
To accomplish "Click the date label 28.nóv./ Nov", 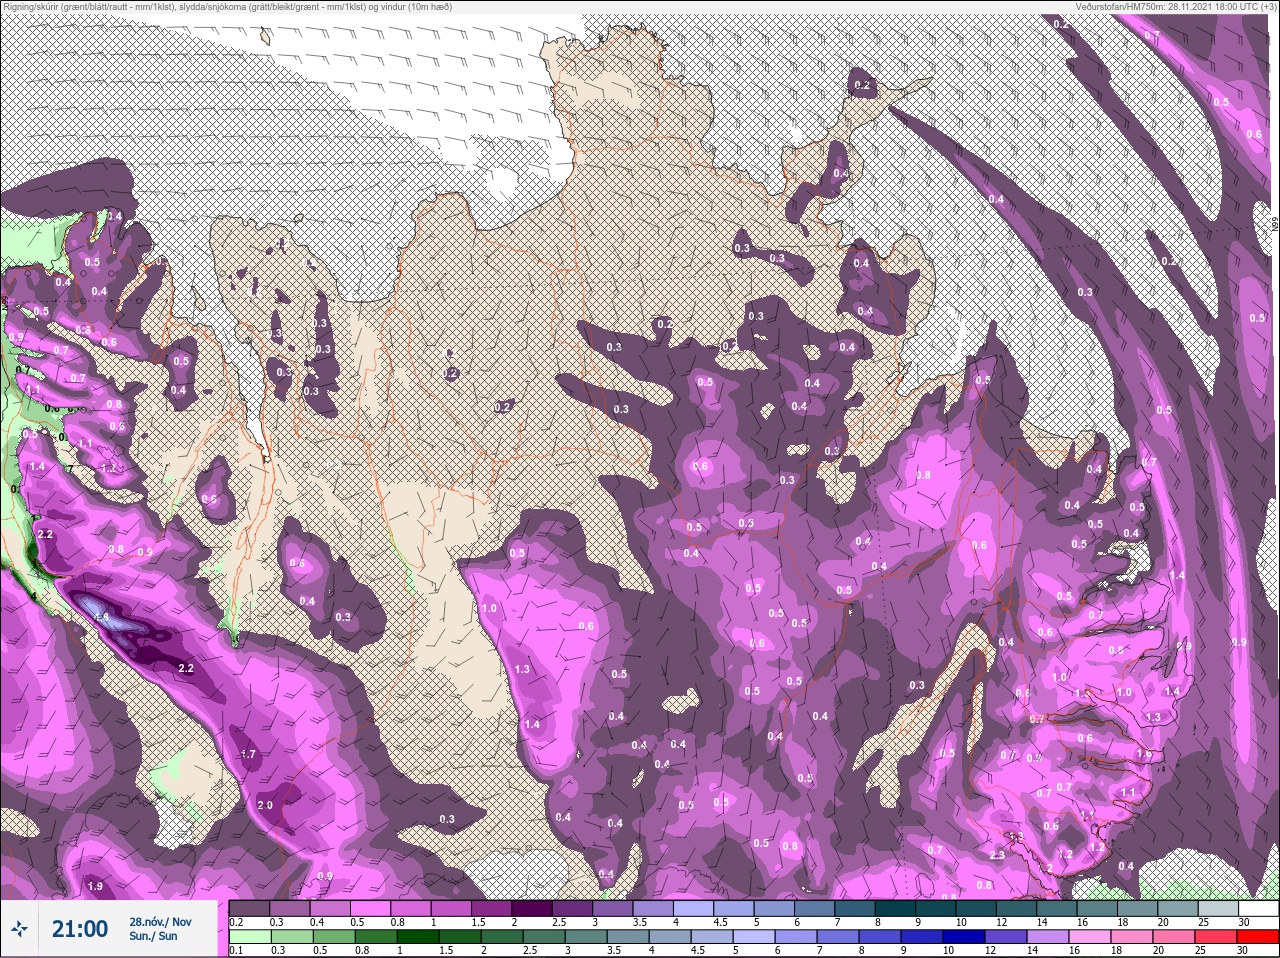I will 160,922.
